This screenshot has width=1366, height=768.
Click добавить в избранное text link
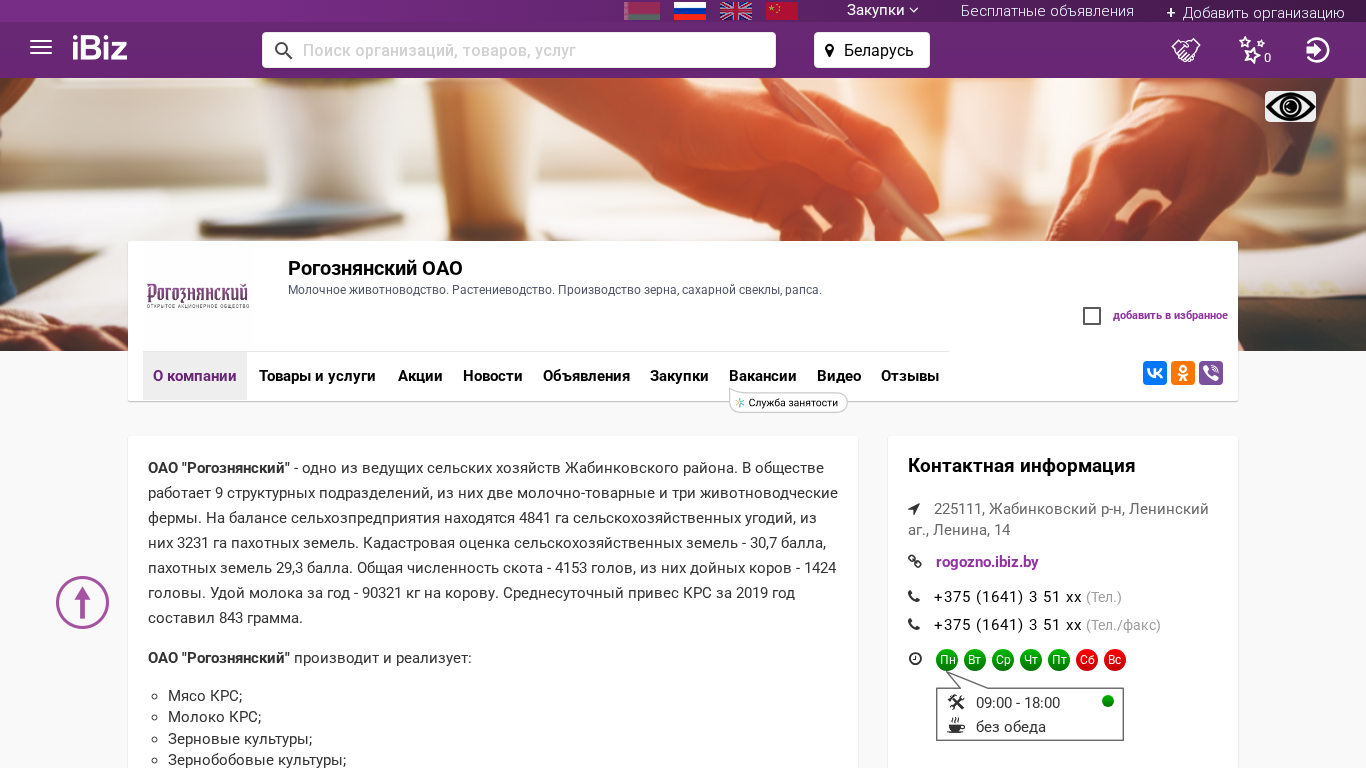(1170, 316)
